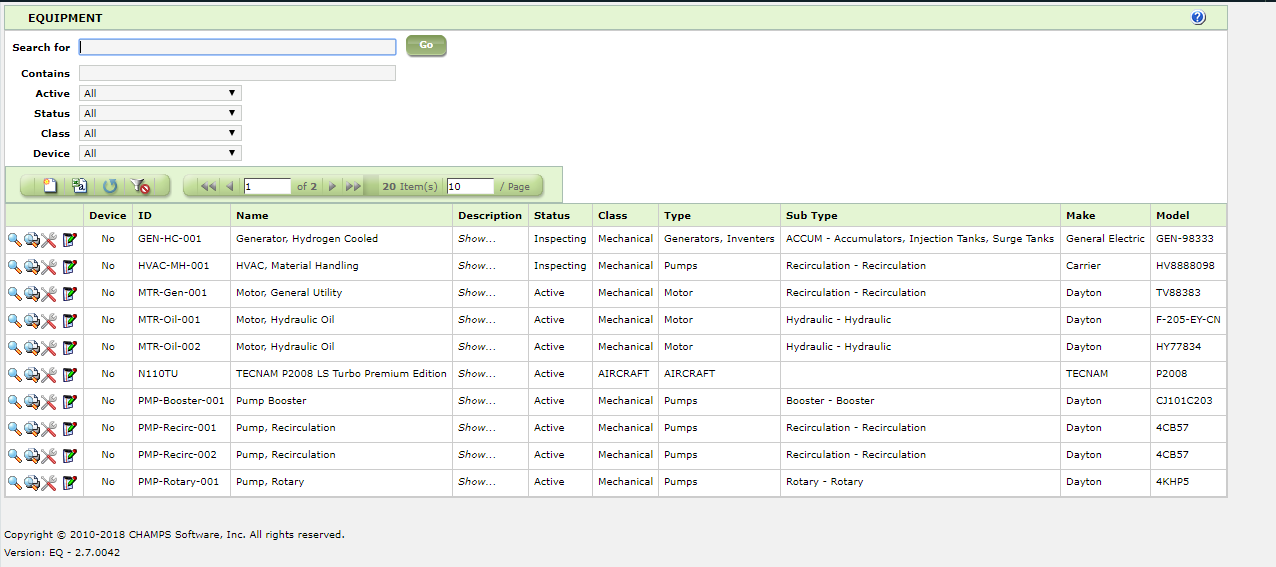This screenshot has width=1276, height=567.
Task: Go to the next page arrow
Action: pos(332,187)
